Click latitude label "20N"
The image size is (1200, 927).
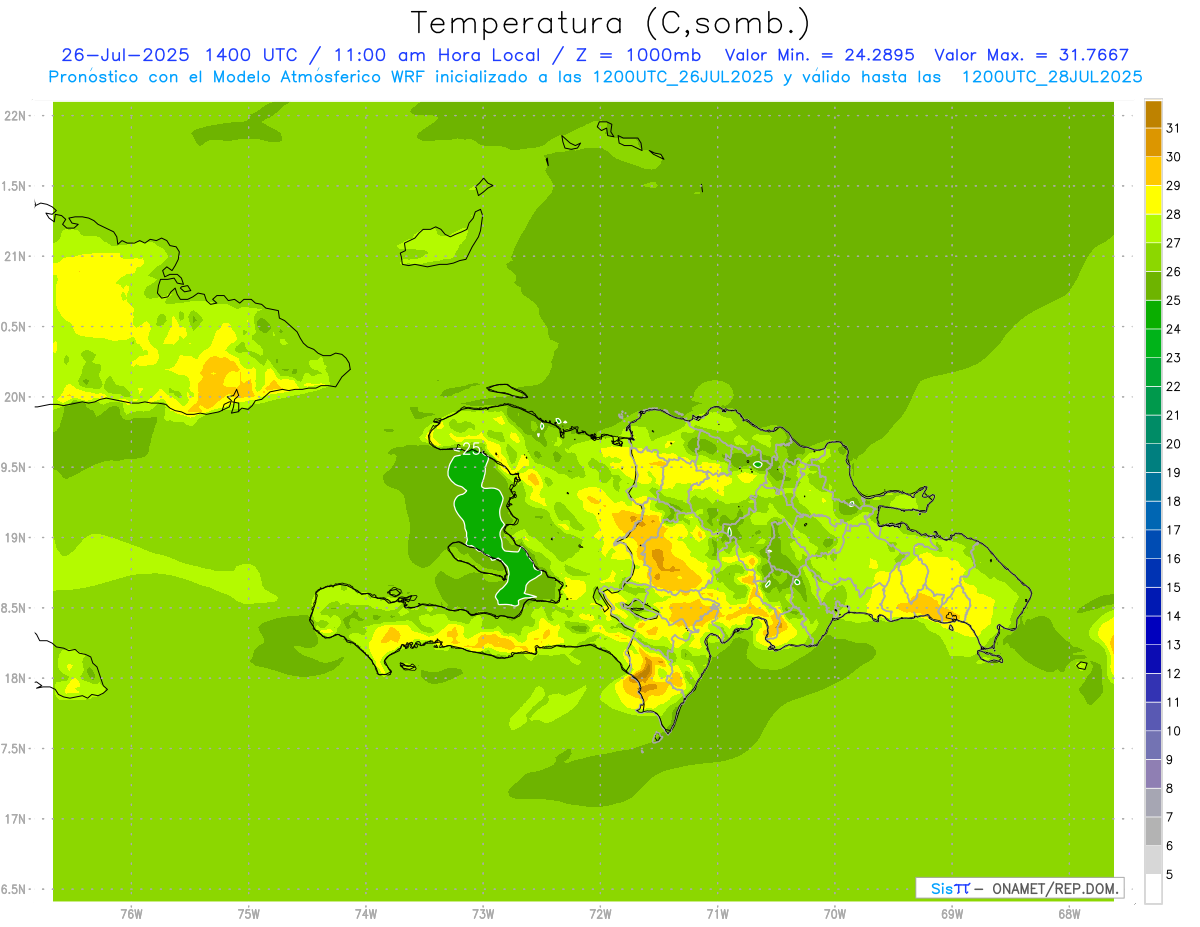point(14,397)
